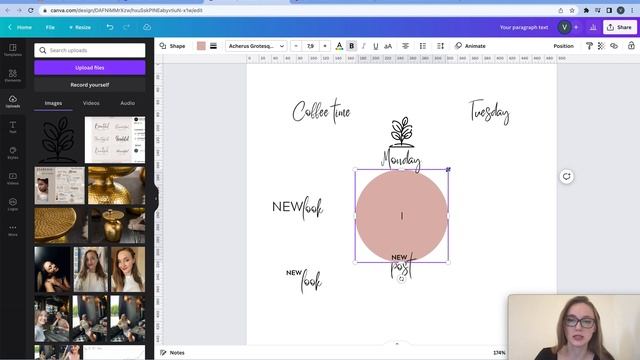Select the Coffee time text
Viewport: 640px width, 360px height.
pos(322,111)
